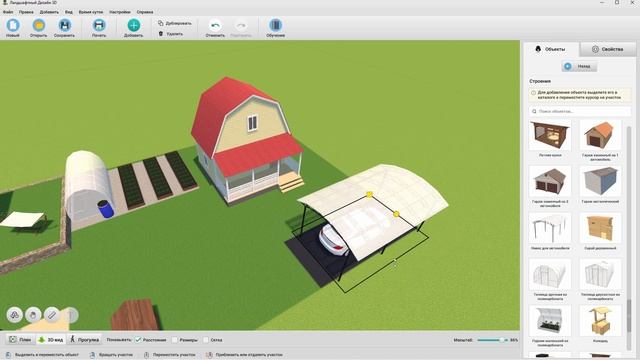Click the first yellow handle on the carport
Image resolution: width=640 pixels, height=360 pixels.
point(369,194)
